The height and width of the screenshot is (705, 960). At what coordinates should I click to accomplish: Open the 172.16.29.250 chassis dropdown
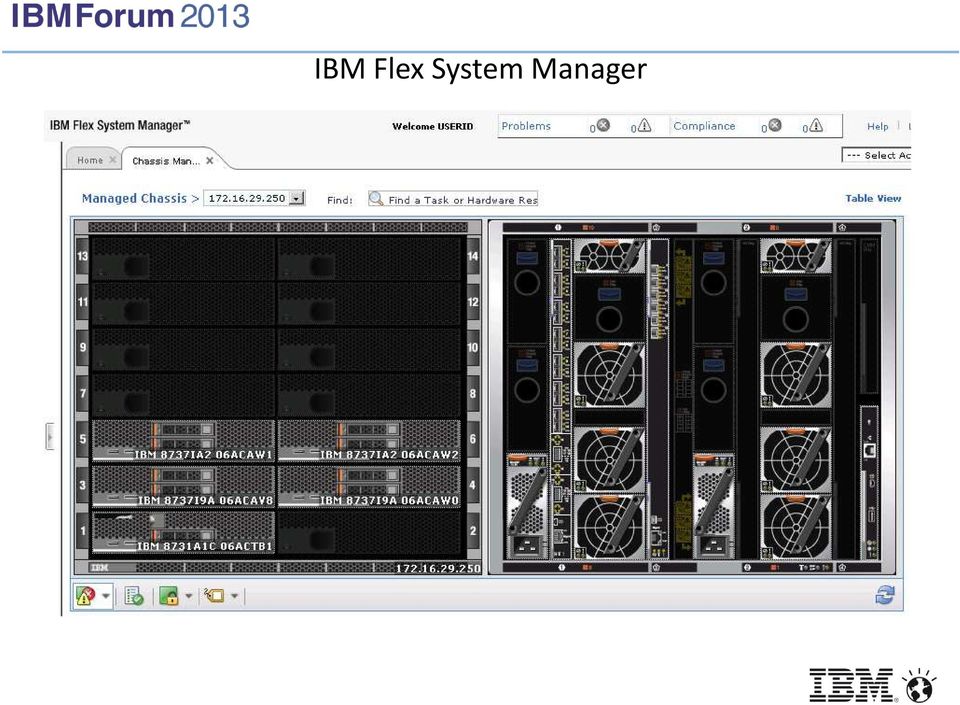pyautogui.click(x=297, y=198)
